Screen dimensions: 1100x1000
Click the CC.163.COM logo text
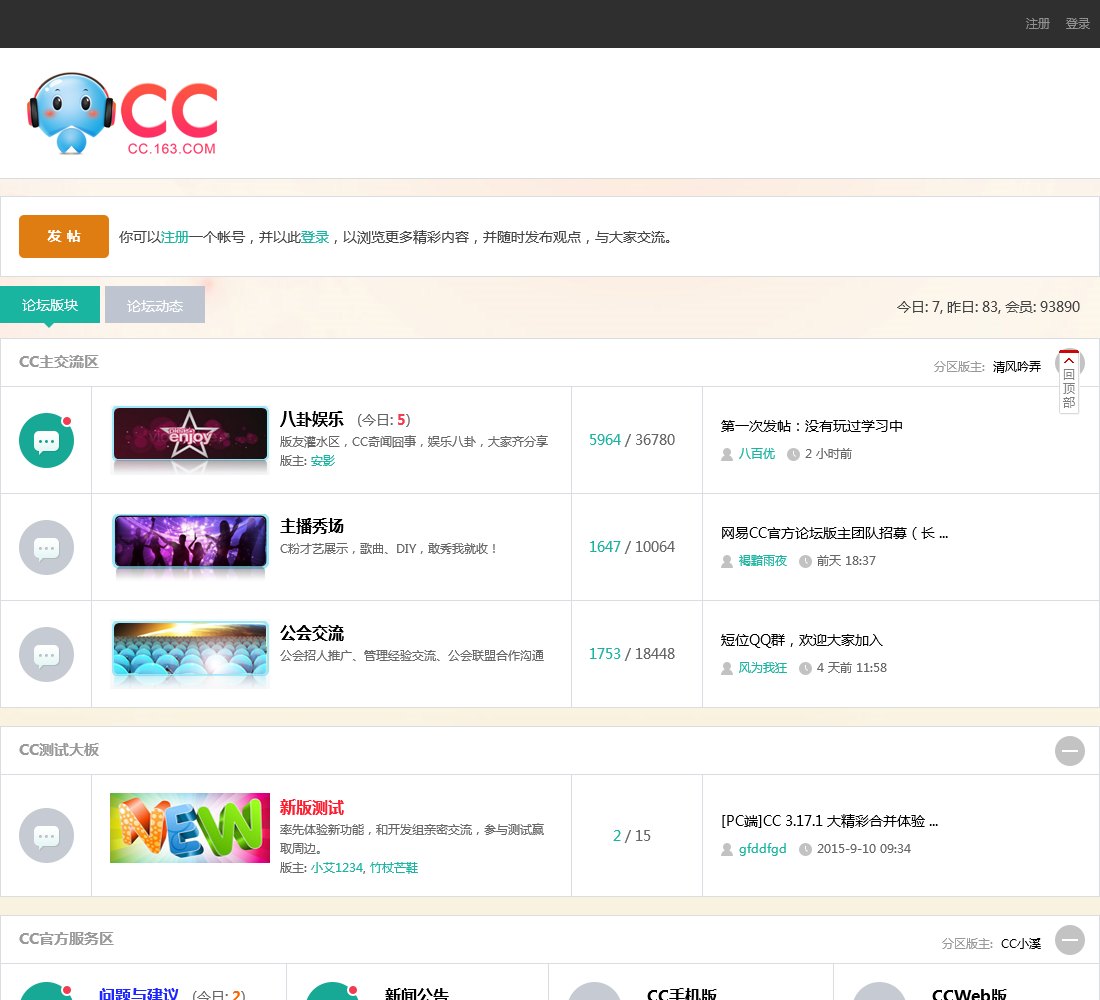coord(171,149)
